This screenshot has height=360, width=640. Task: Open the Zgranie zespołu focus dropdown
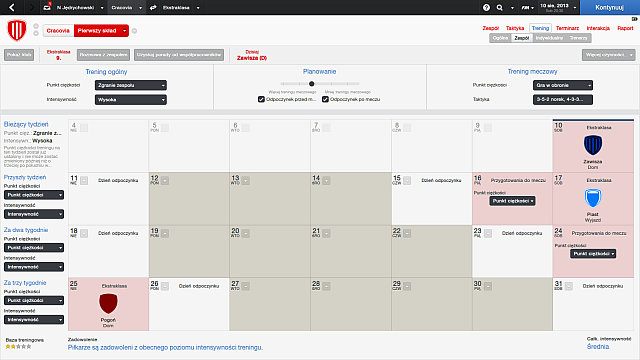[x=131, y=85]
